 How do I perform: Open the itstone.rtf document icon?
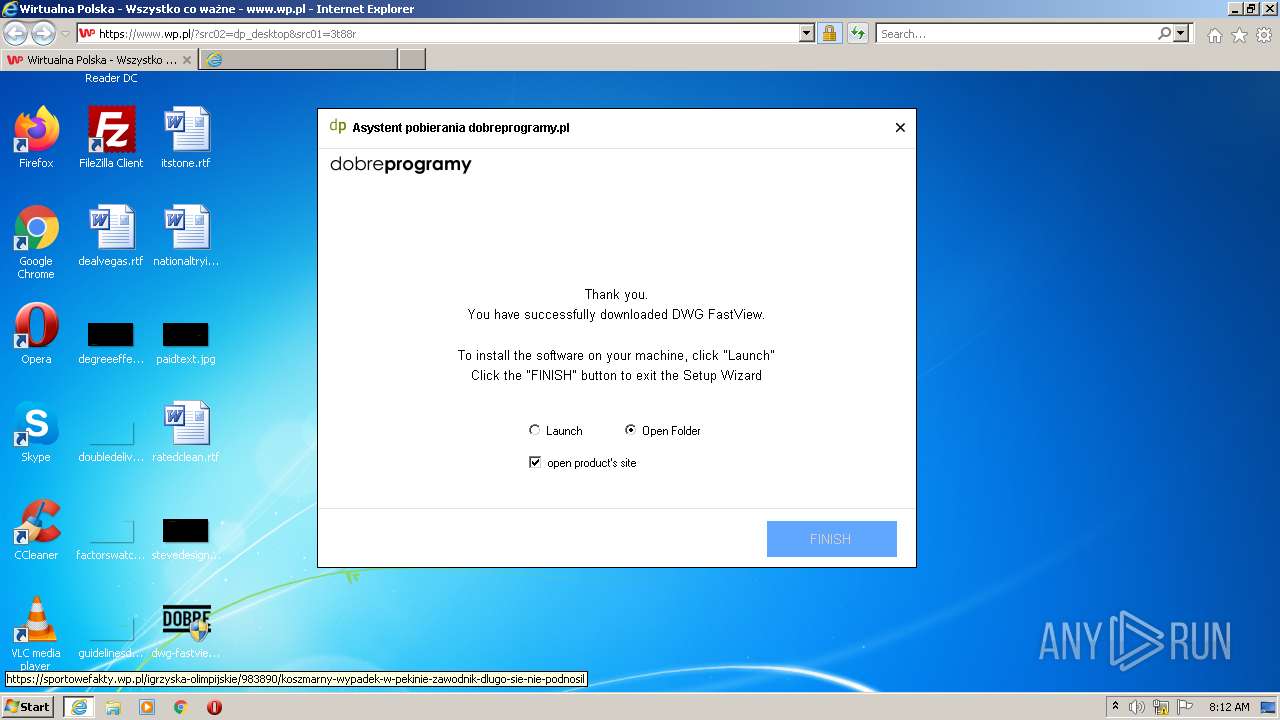[186, 137]
